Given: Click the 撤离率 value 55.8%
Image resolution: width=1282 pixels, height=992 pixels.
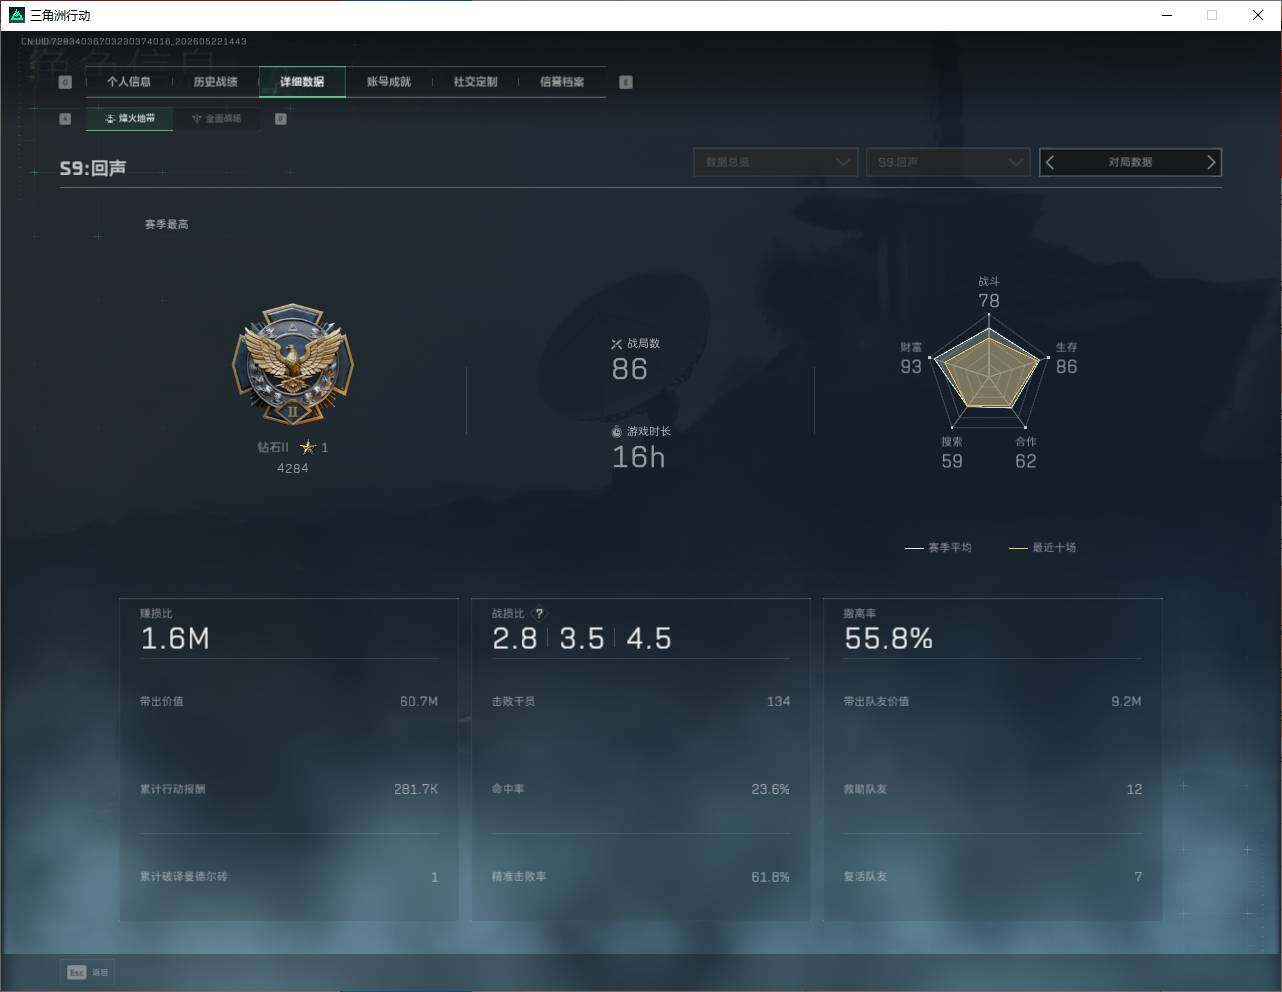Looking at the screenshot, I should click(x=888, y=639).
